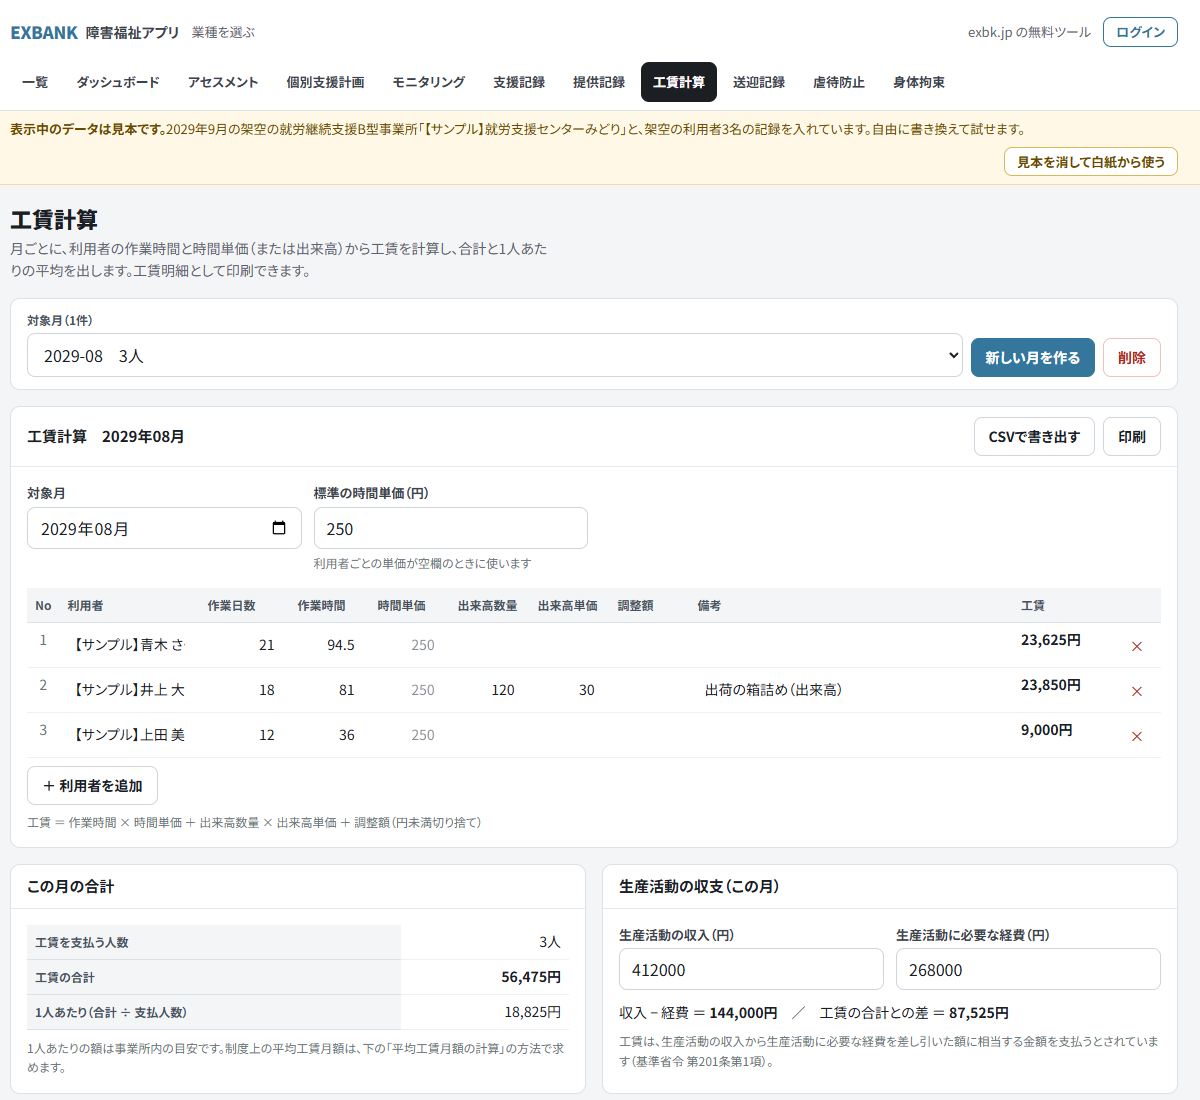Export with CSVで書き出す button
The height and width of the screenshot is (1100, 1200).
point(1034,437)
